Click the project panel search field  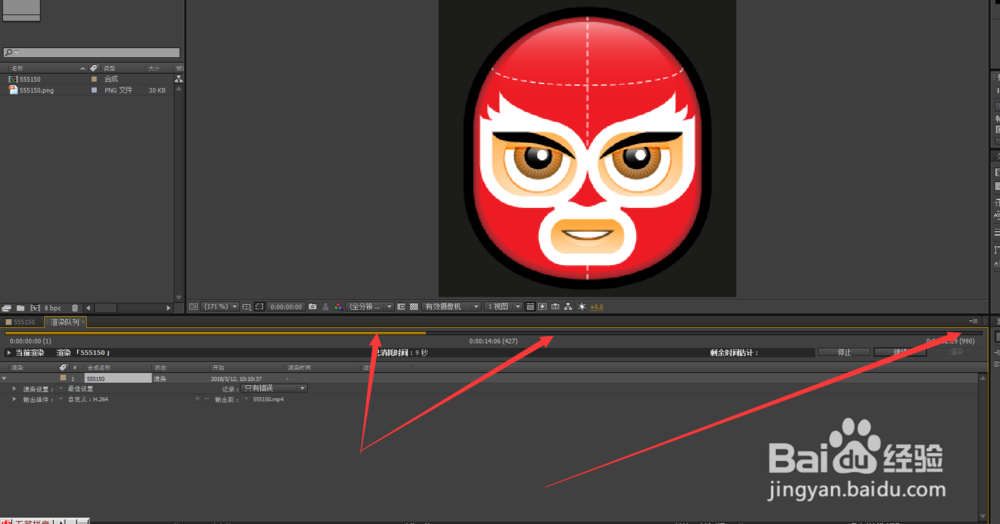pyautogui.click(x=91, y=52)
